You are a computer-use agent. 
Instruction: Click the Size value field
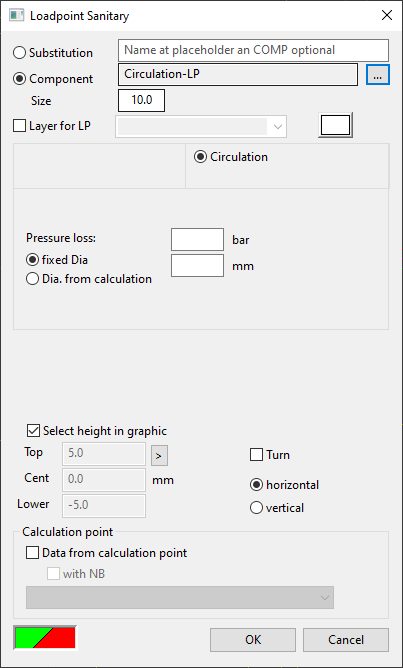click(x=141, y=101)
